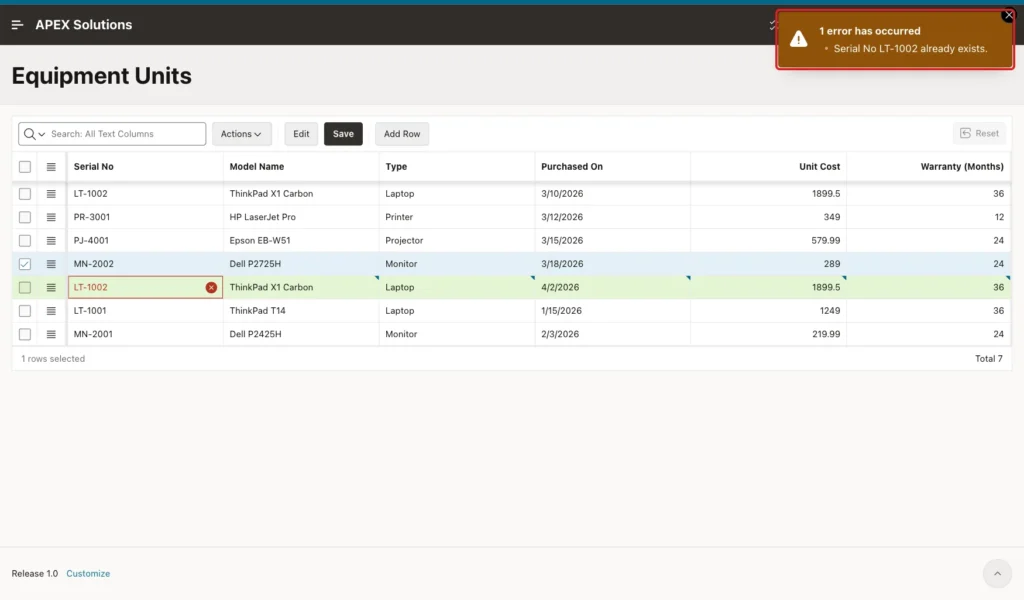Screen dimensions: 1024x600
Task: Check the LT-1002 row purchased 4/2/2026
Action: 25,287
